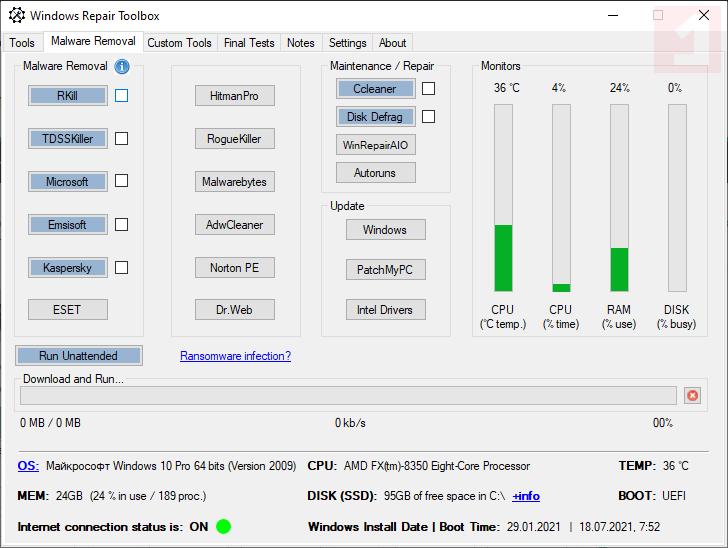Open WinRepairAIO
This screenshot has width=728, height=548.
(x=376, y=145)
